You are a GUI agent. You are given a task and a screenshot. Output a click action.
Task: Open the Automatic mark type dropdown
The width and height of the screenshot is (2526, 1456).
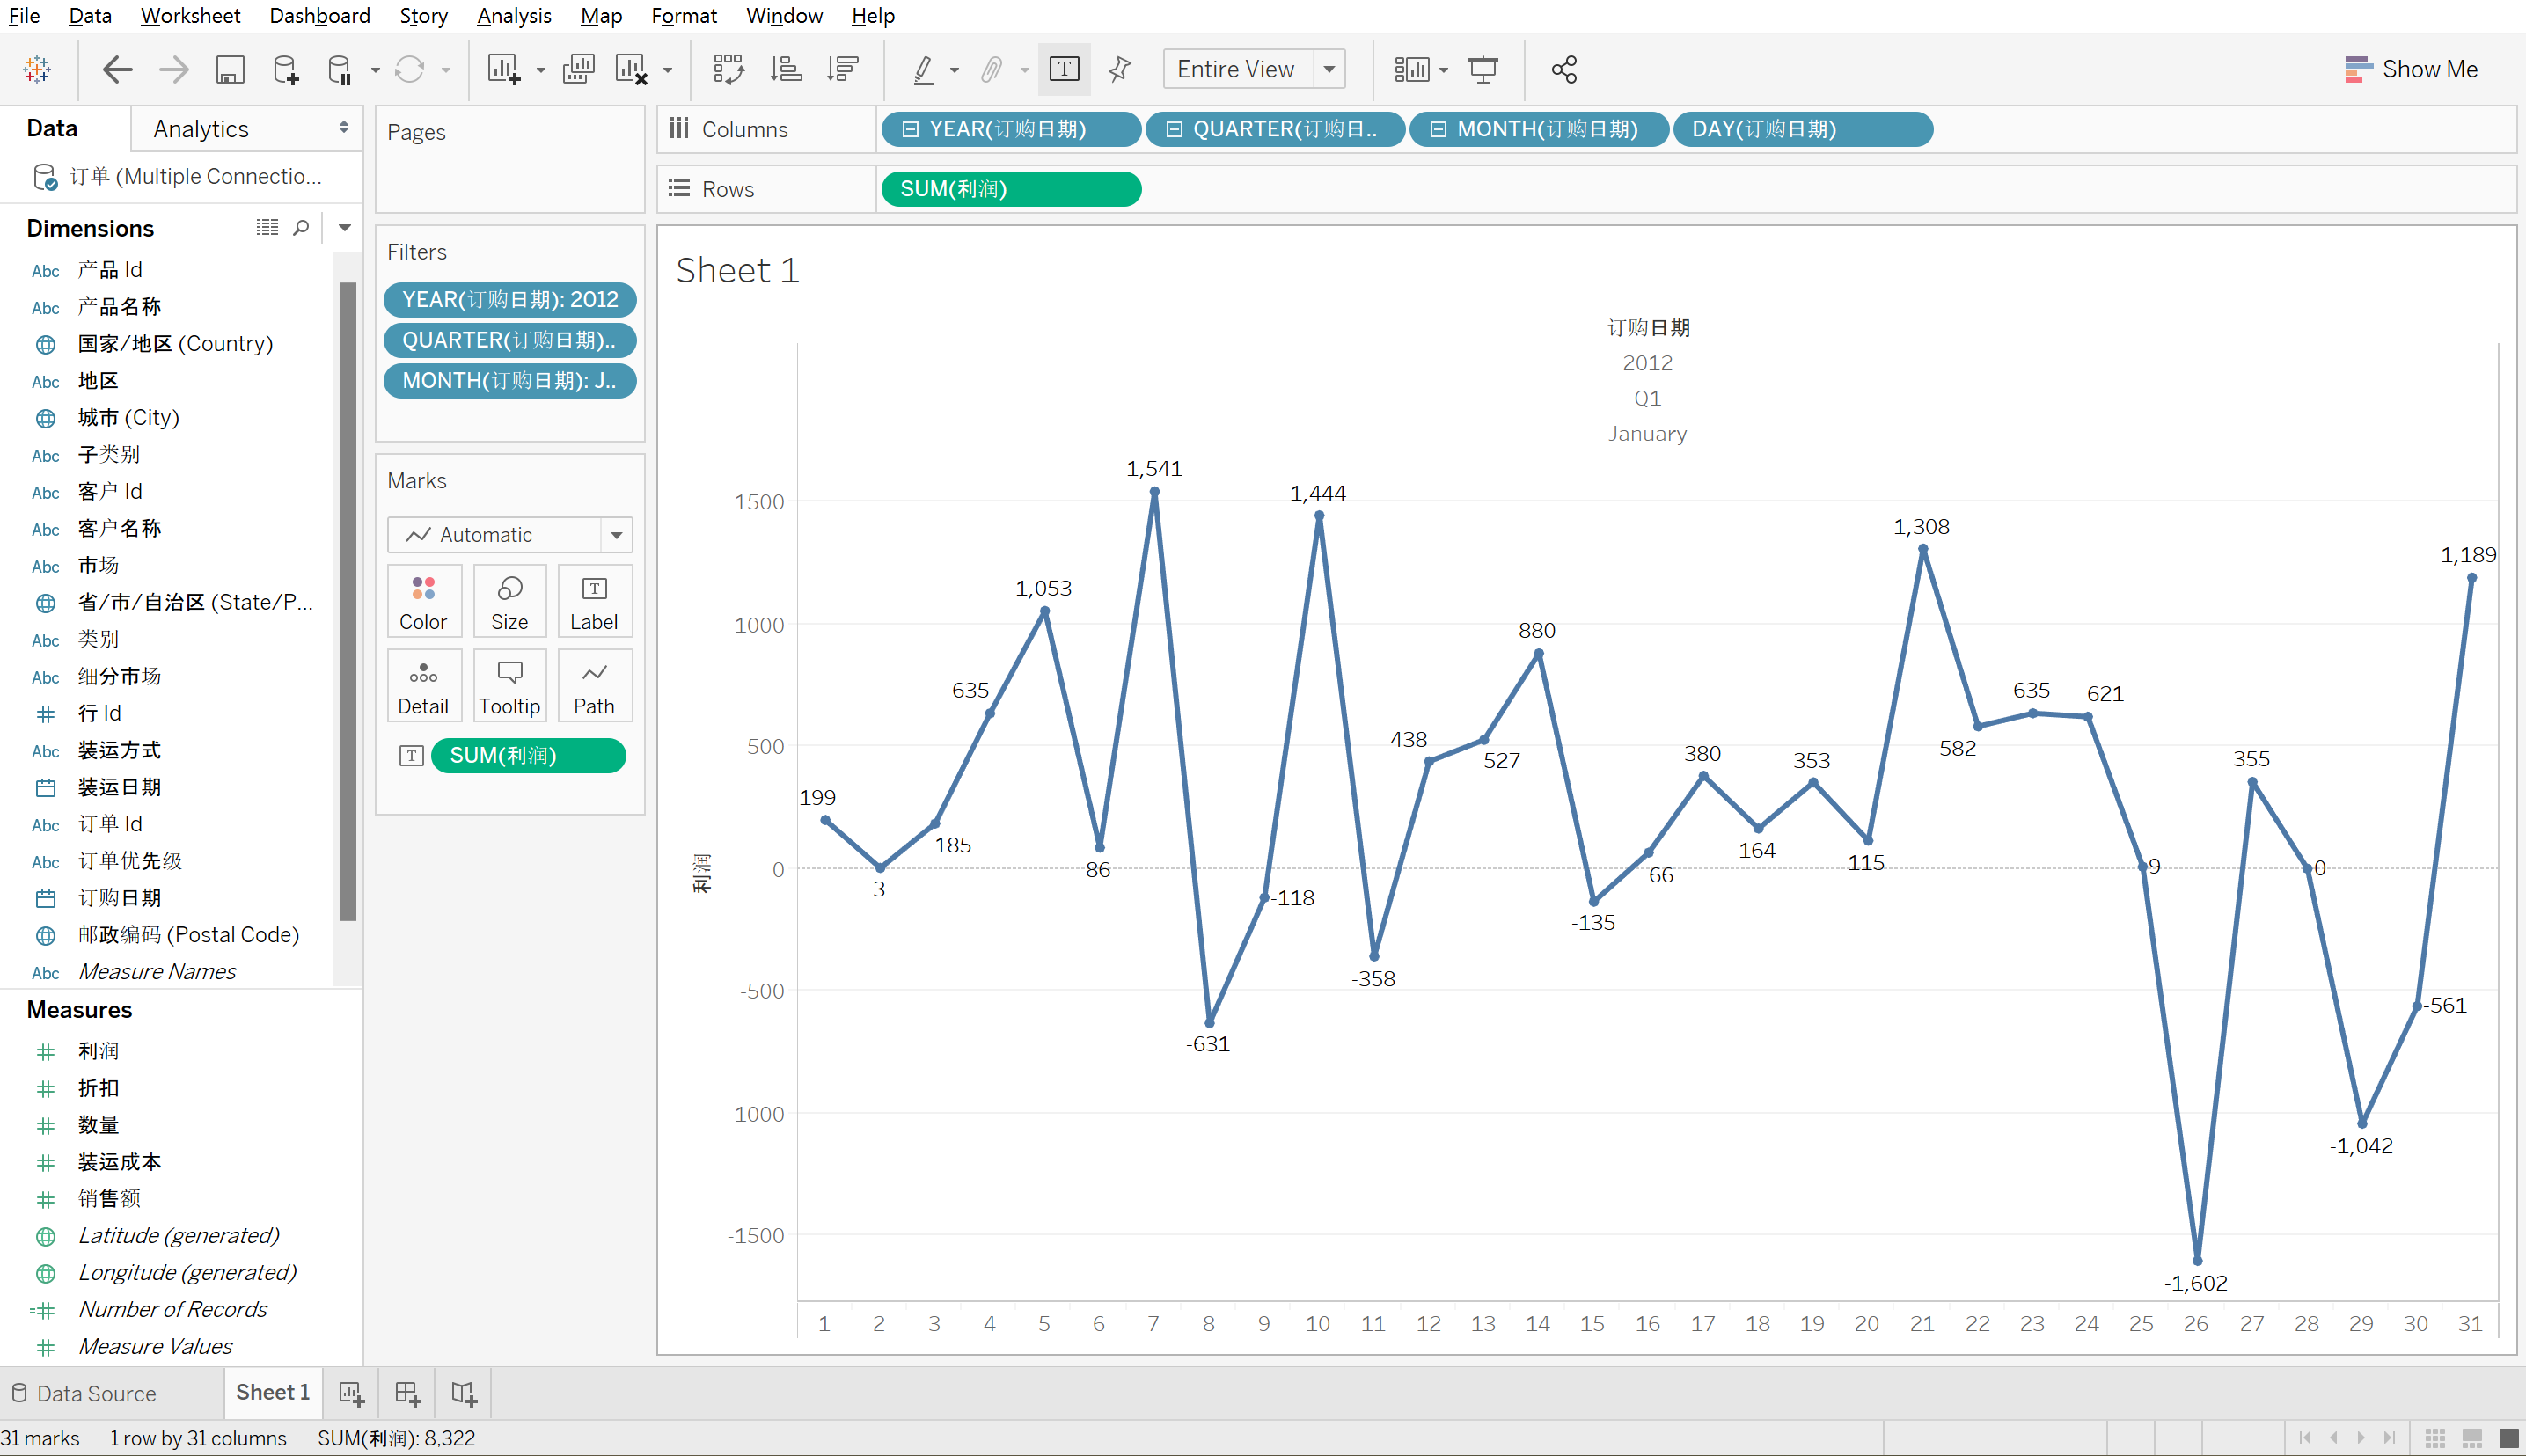point(616,535)
